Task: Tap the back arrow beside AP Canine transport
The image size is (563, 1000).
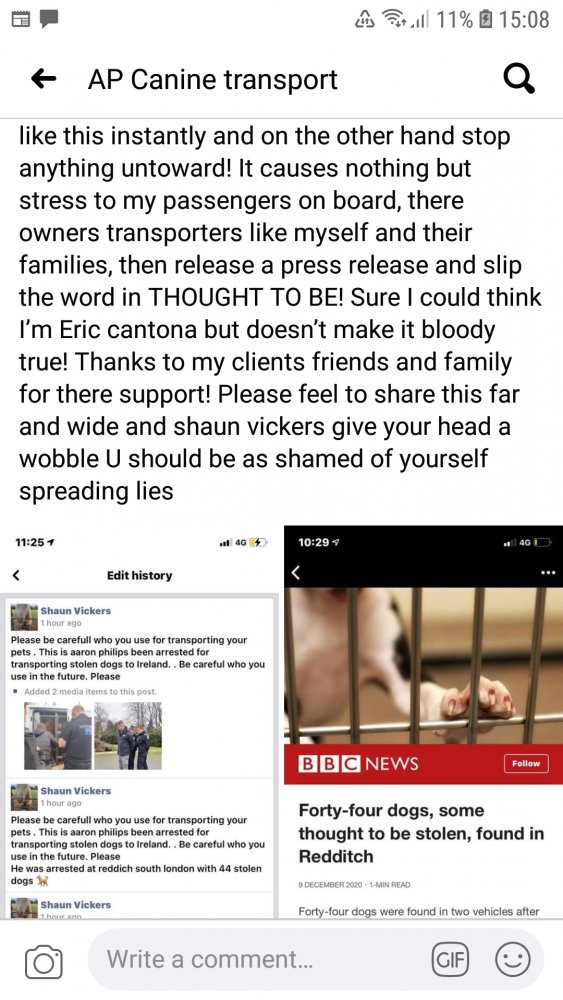Action: click(43, 79)
